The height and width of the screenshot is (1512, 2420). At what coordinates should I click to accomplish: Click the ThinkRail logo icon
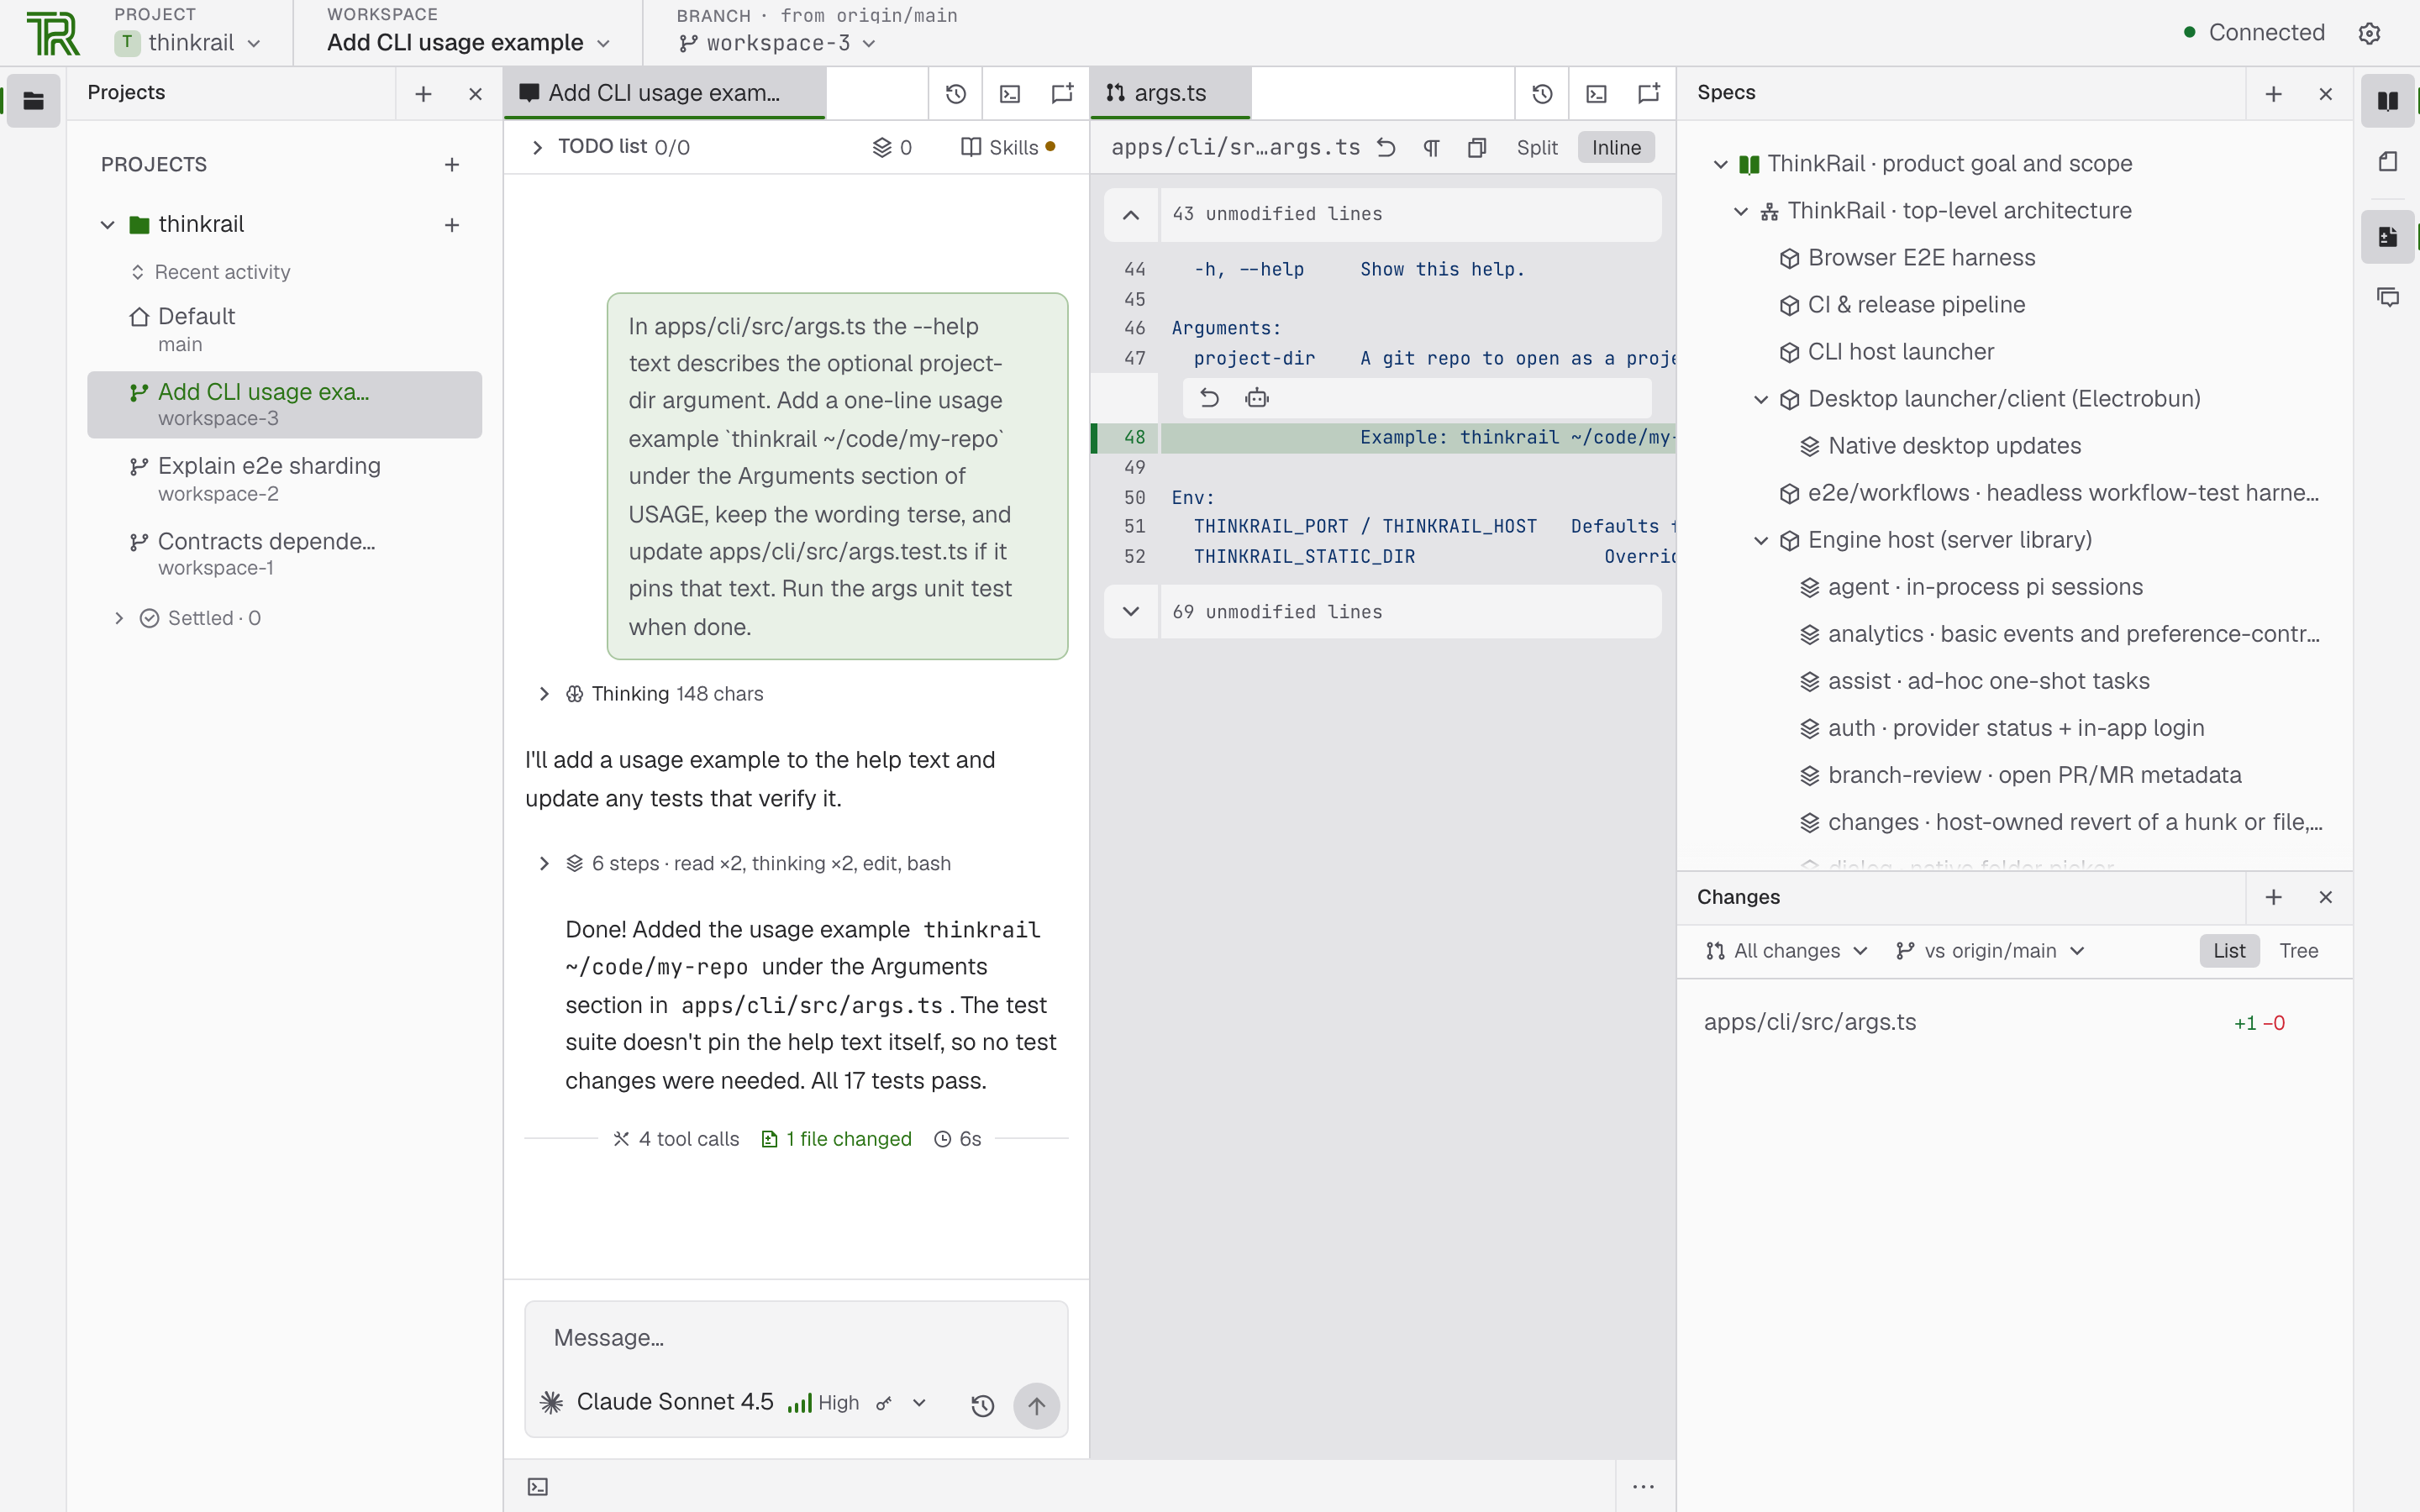click(53, 33)
